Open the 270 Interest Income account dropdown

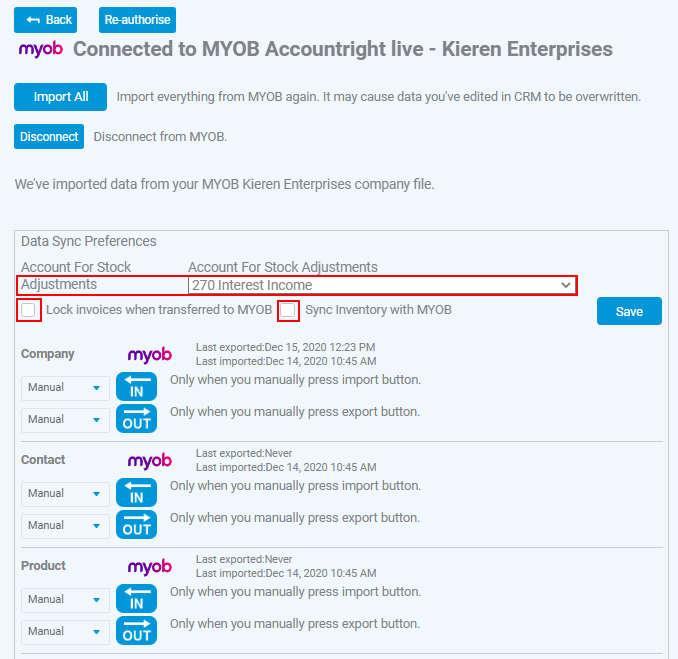click(x=382, y=285)
